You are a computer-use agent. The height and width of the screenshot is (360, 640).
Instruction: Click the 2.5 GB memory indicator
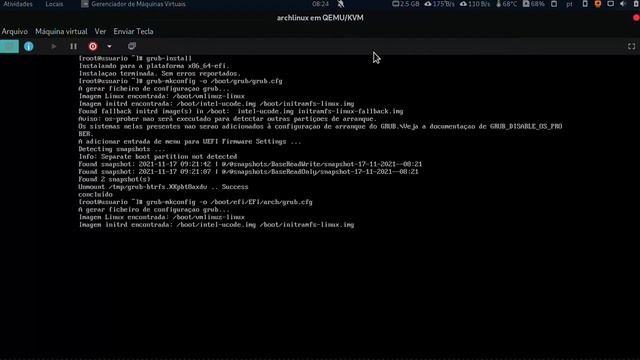tap(406, 4)
